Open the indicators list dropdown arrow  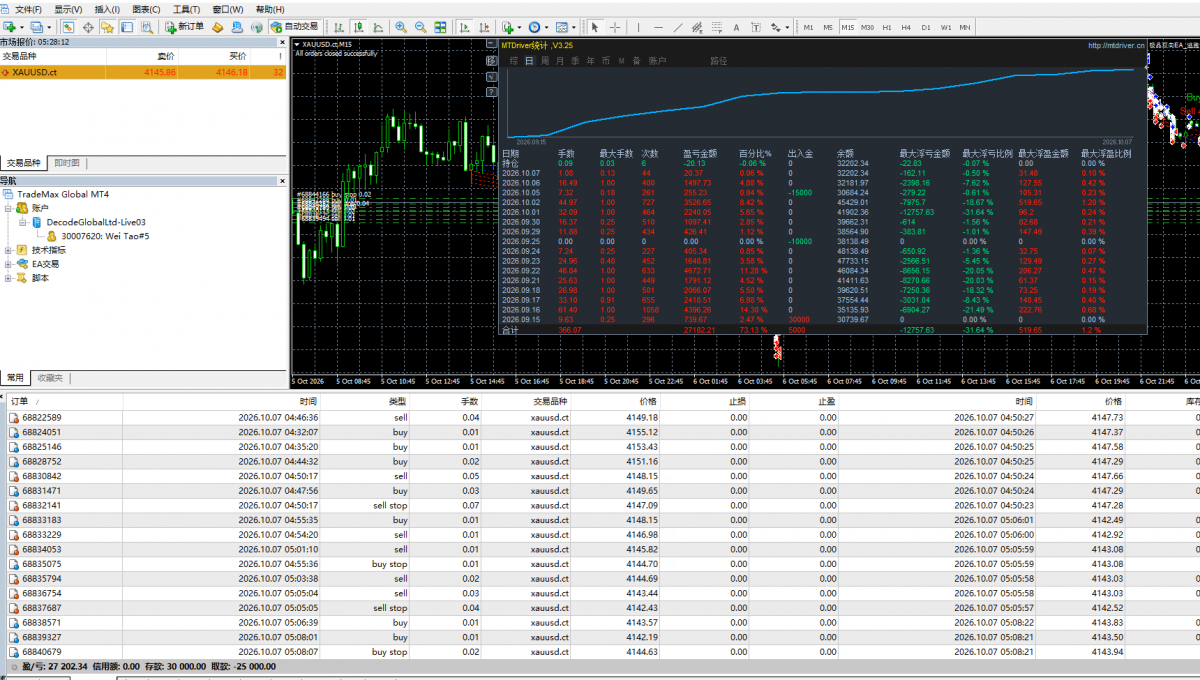tap(520, 27)
